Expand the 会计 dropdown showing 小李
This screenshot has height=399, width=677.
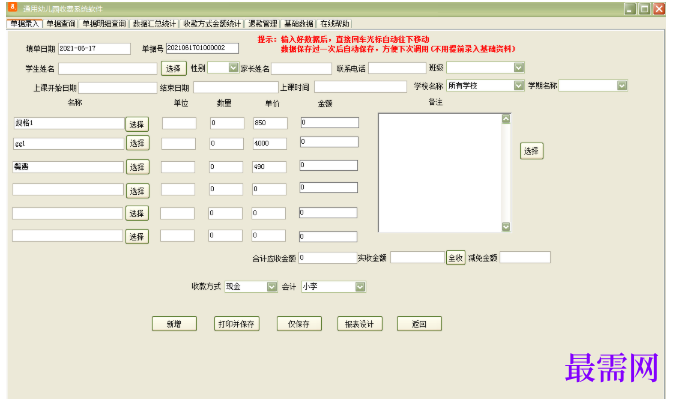pos(360,287)
